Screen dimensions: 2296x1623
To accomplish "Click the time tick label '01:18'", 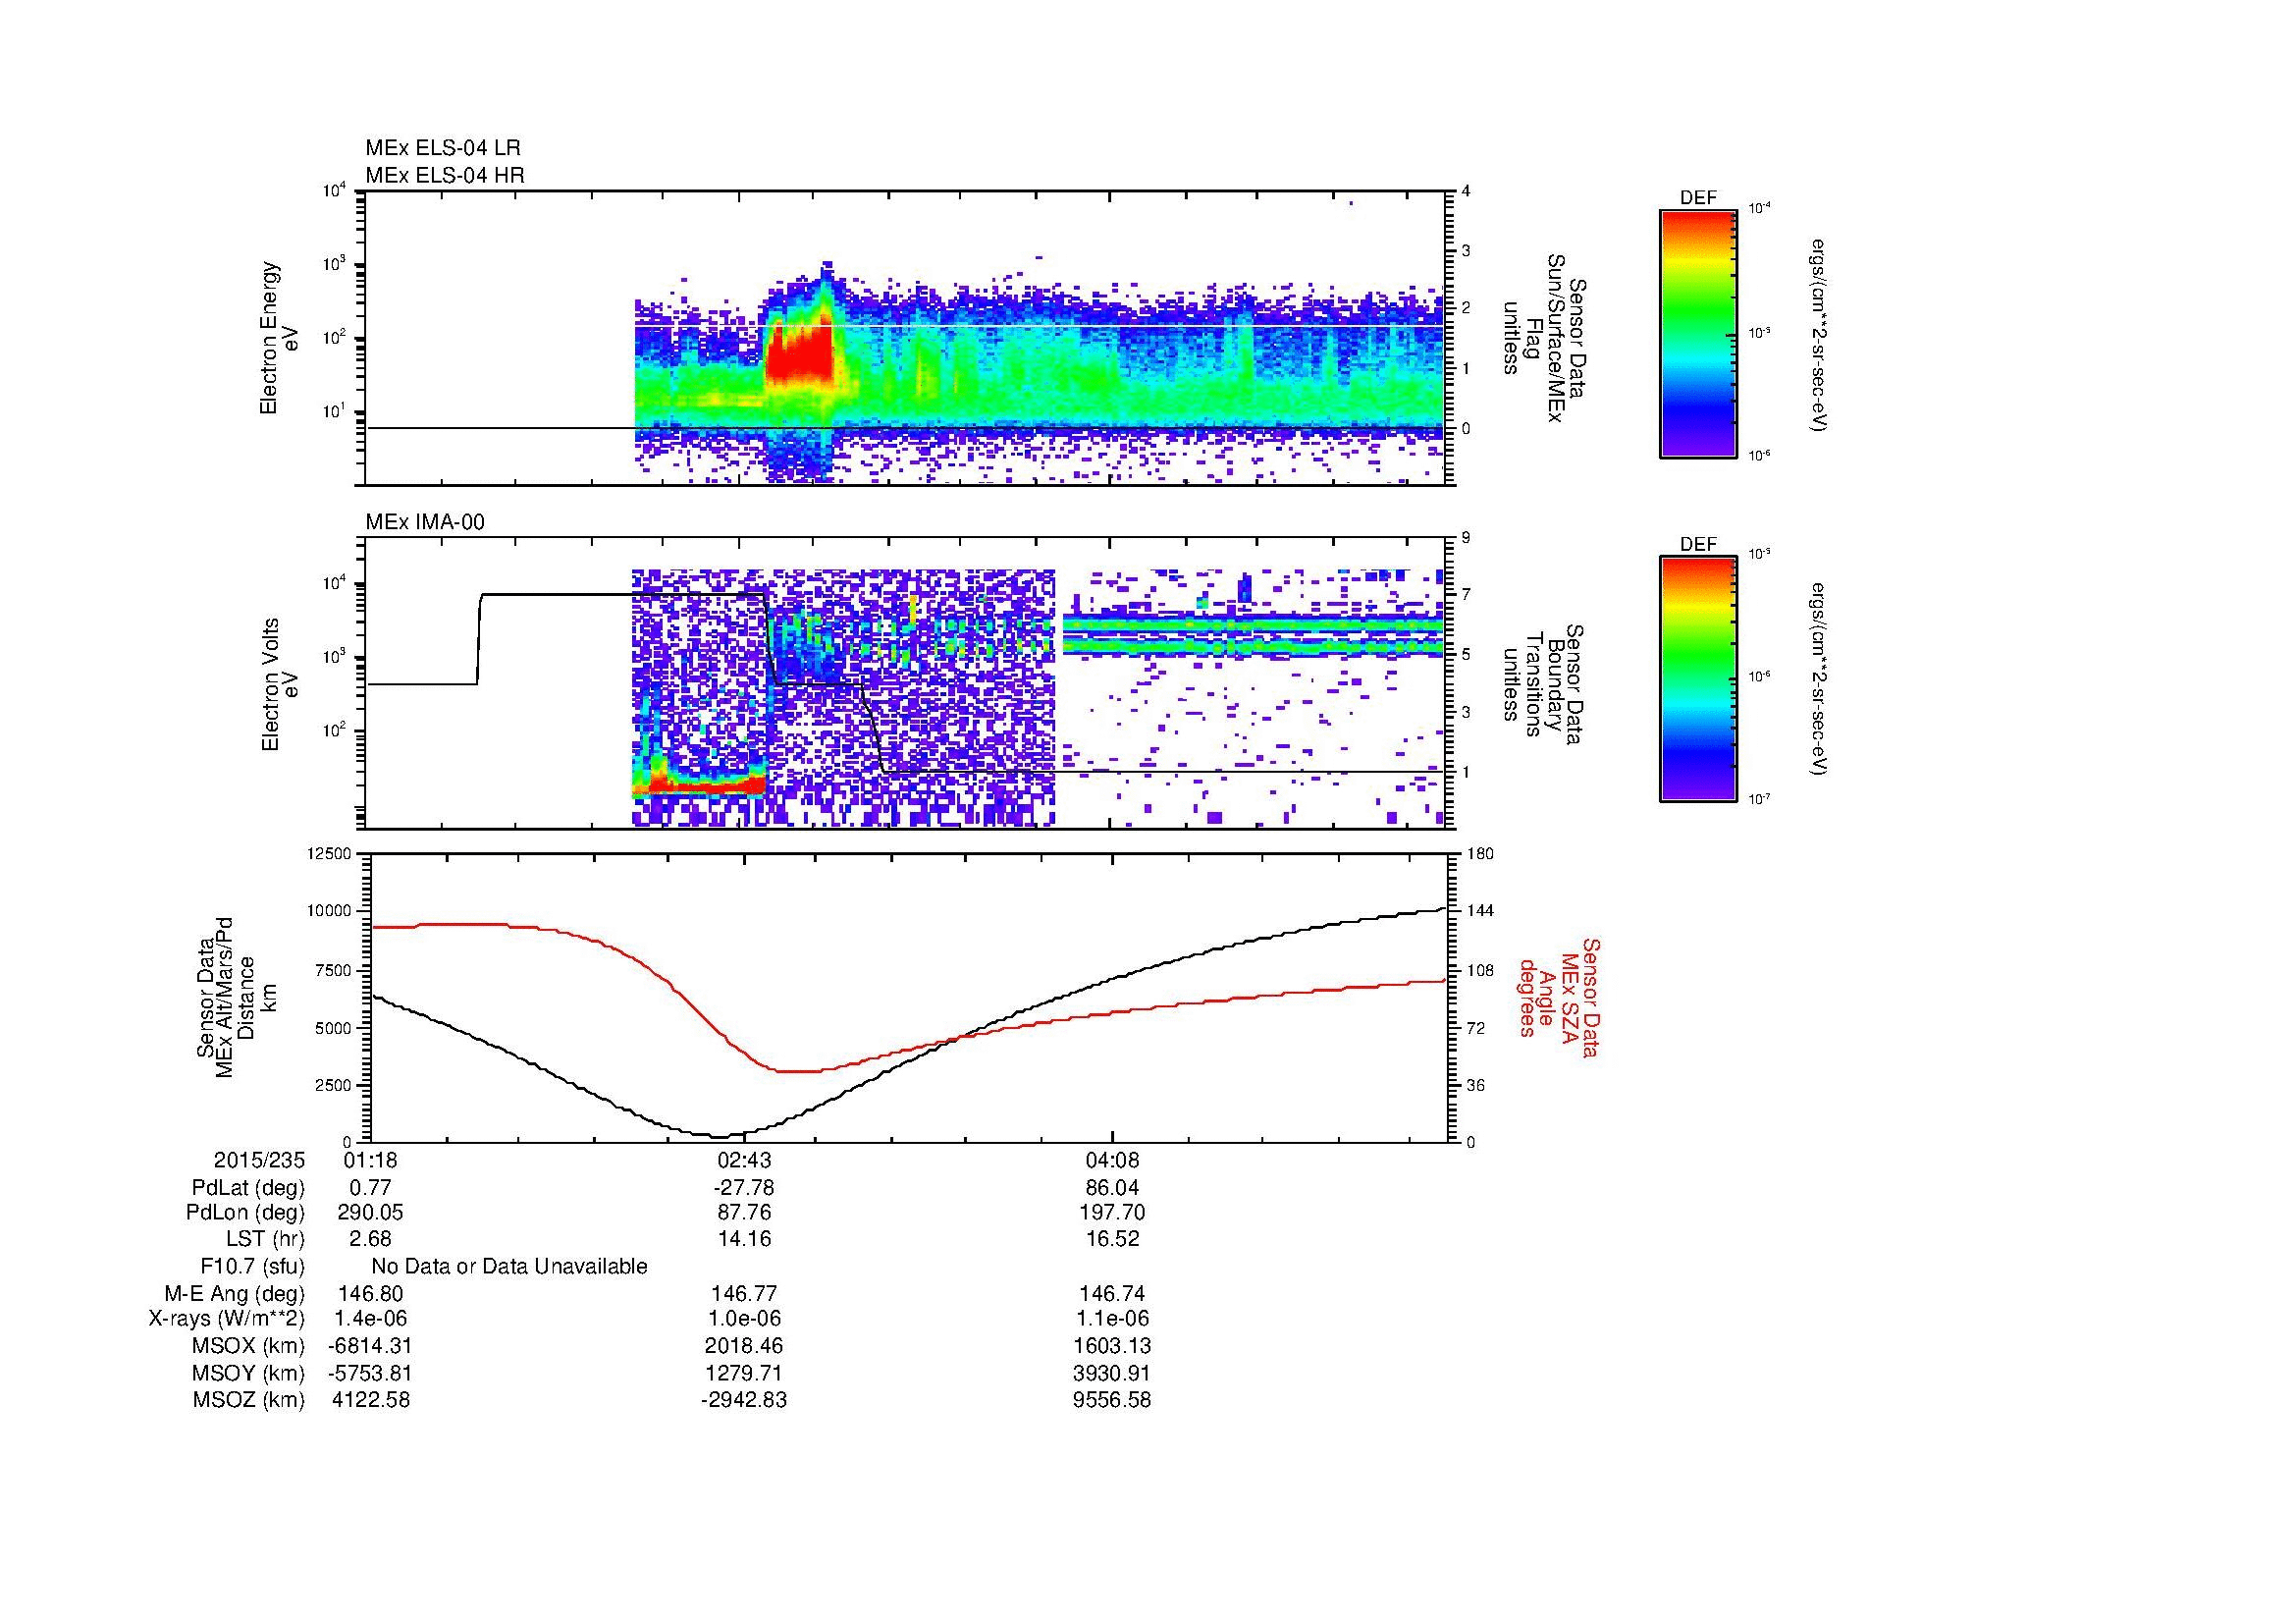I will pos(369,1161).
